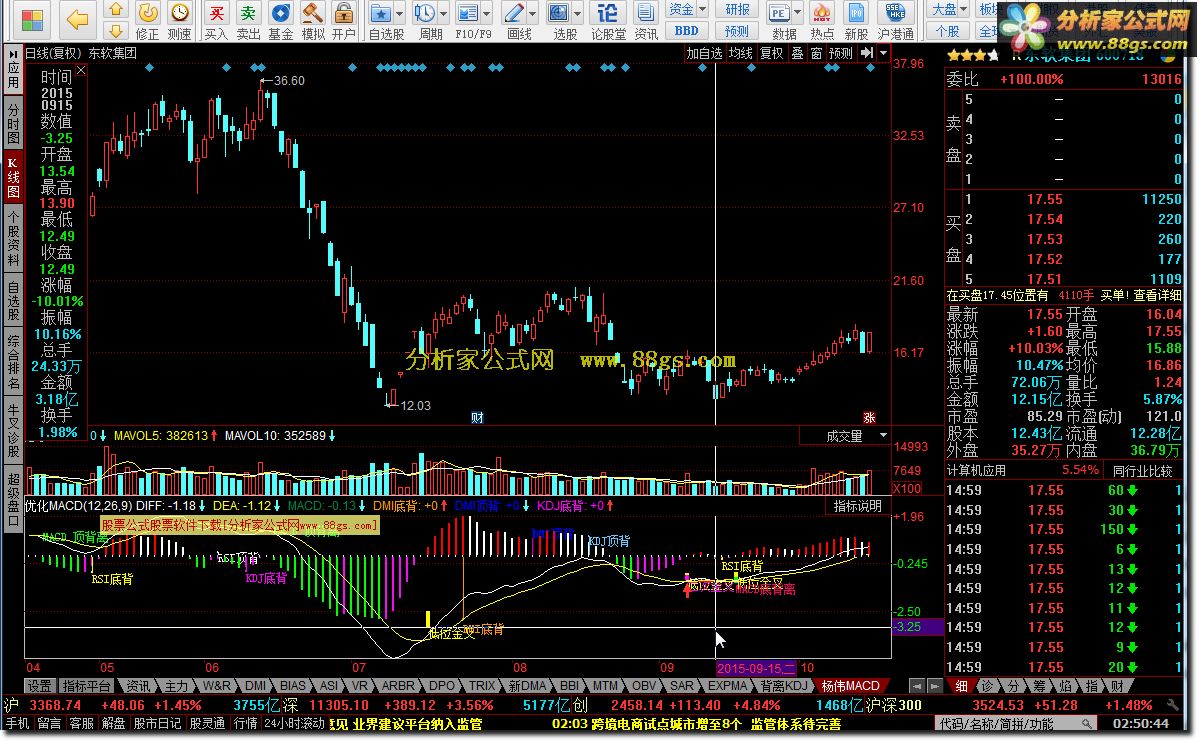Viewport: 1199px width, 741px height.
Task: Open the 沪港通 SSE-HKE icon
Action: pyautogui.click(x=895, y=21)
